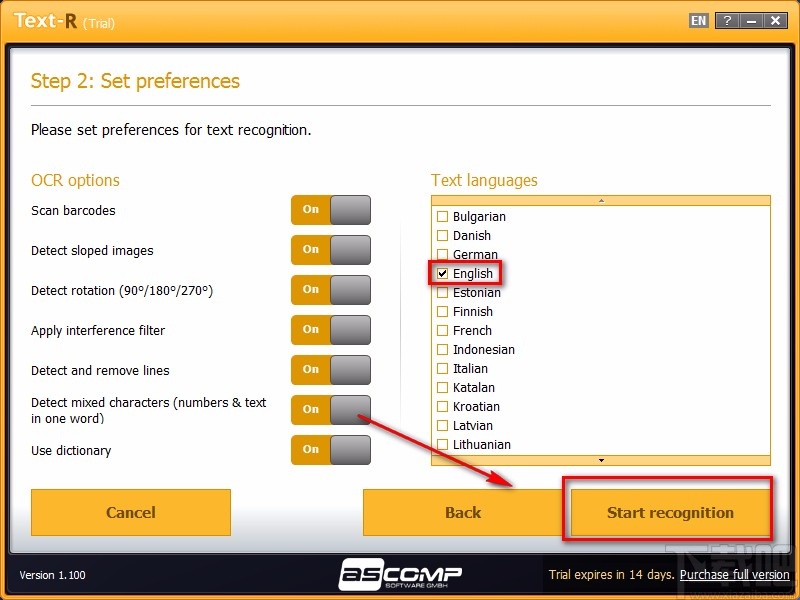This screenshot has height=600, width=800.
Task: Toggle the Scan barcodes switch
Action: (x=331, y=210)
